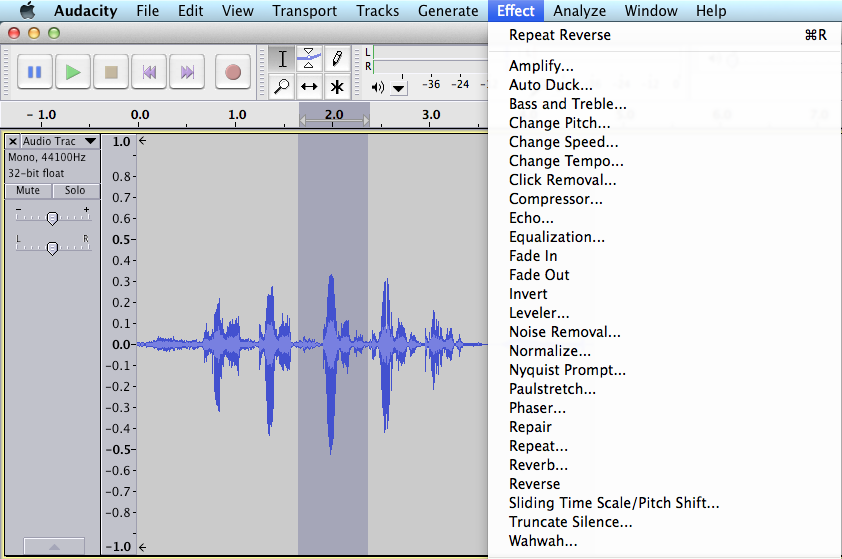The height and width of the screenshot is (559, 842).
Task: Choose the Phaser... effect
Action: pos(665,408)
